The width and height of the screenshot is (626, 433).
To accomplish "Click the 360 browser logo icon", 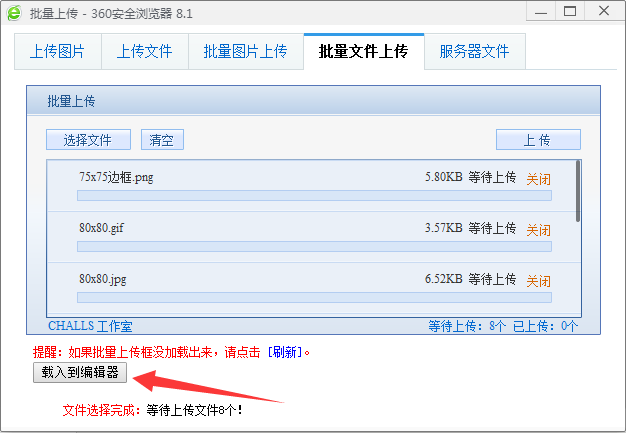I will pos(14,13).
